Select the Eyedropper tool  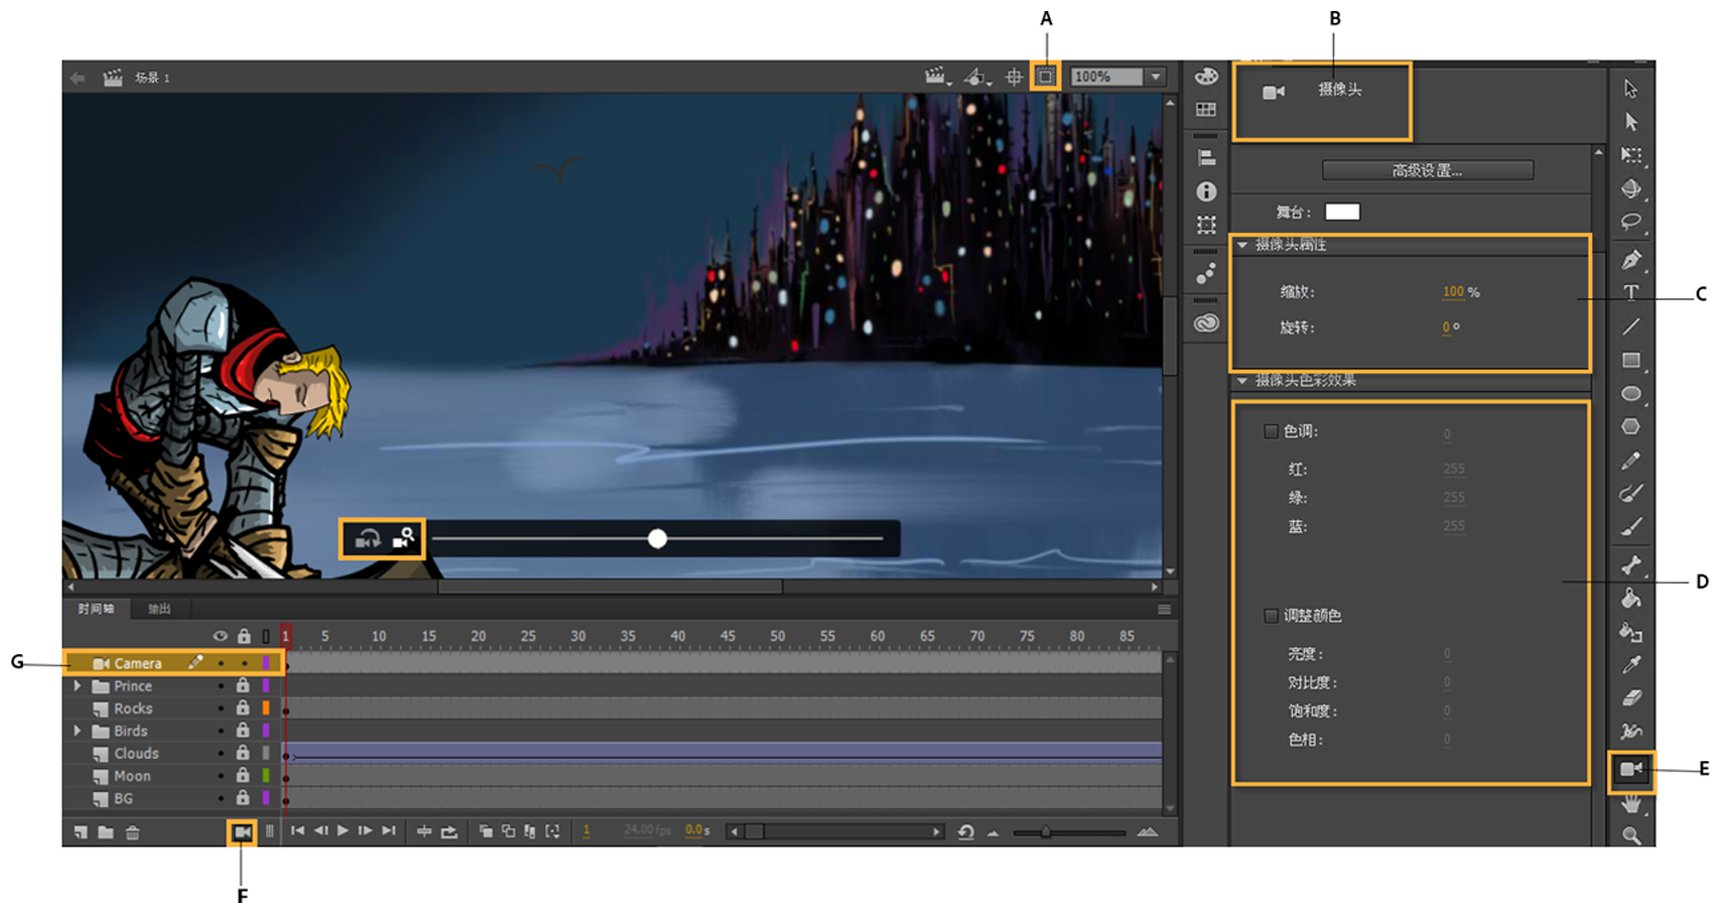coord(1631,665)
